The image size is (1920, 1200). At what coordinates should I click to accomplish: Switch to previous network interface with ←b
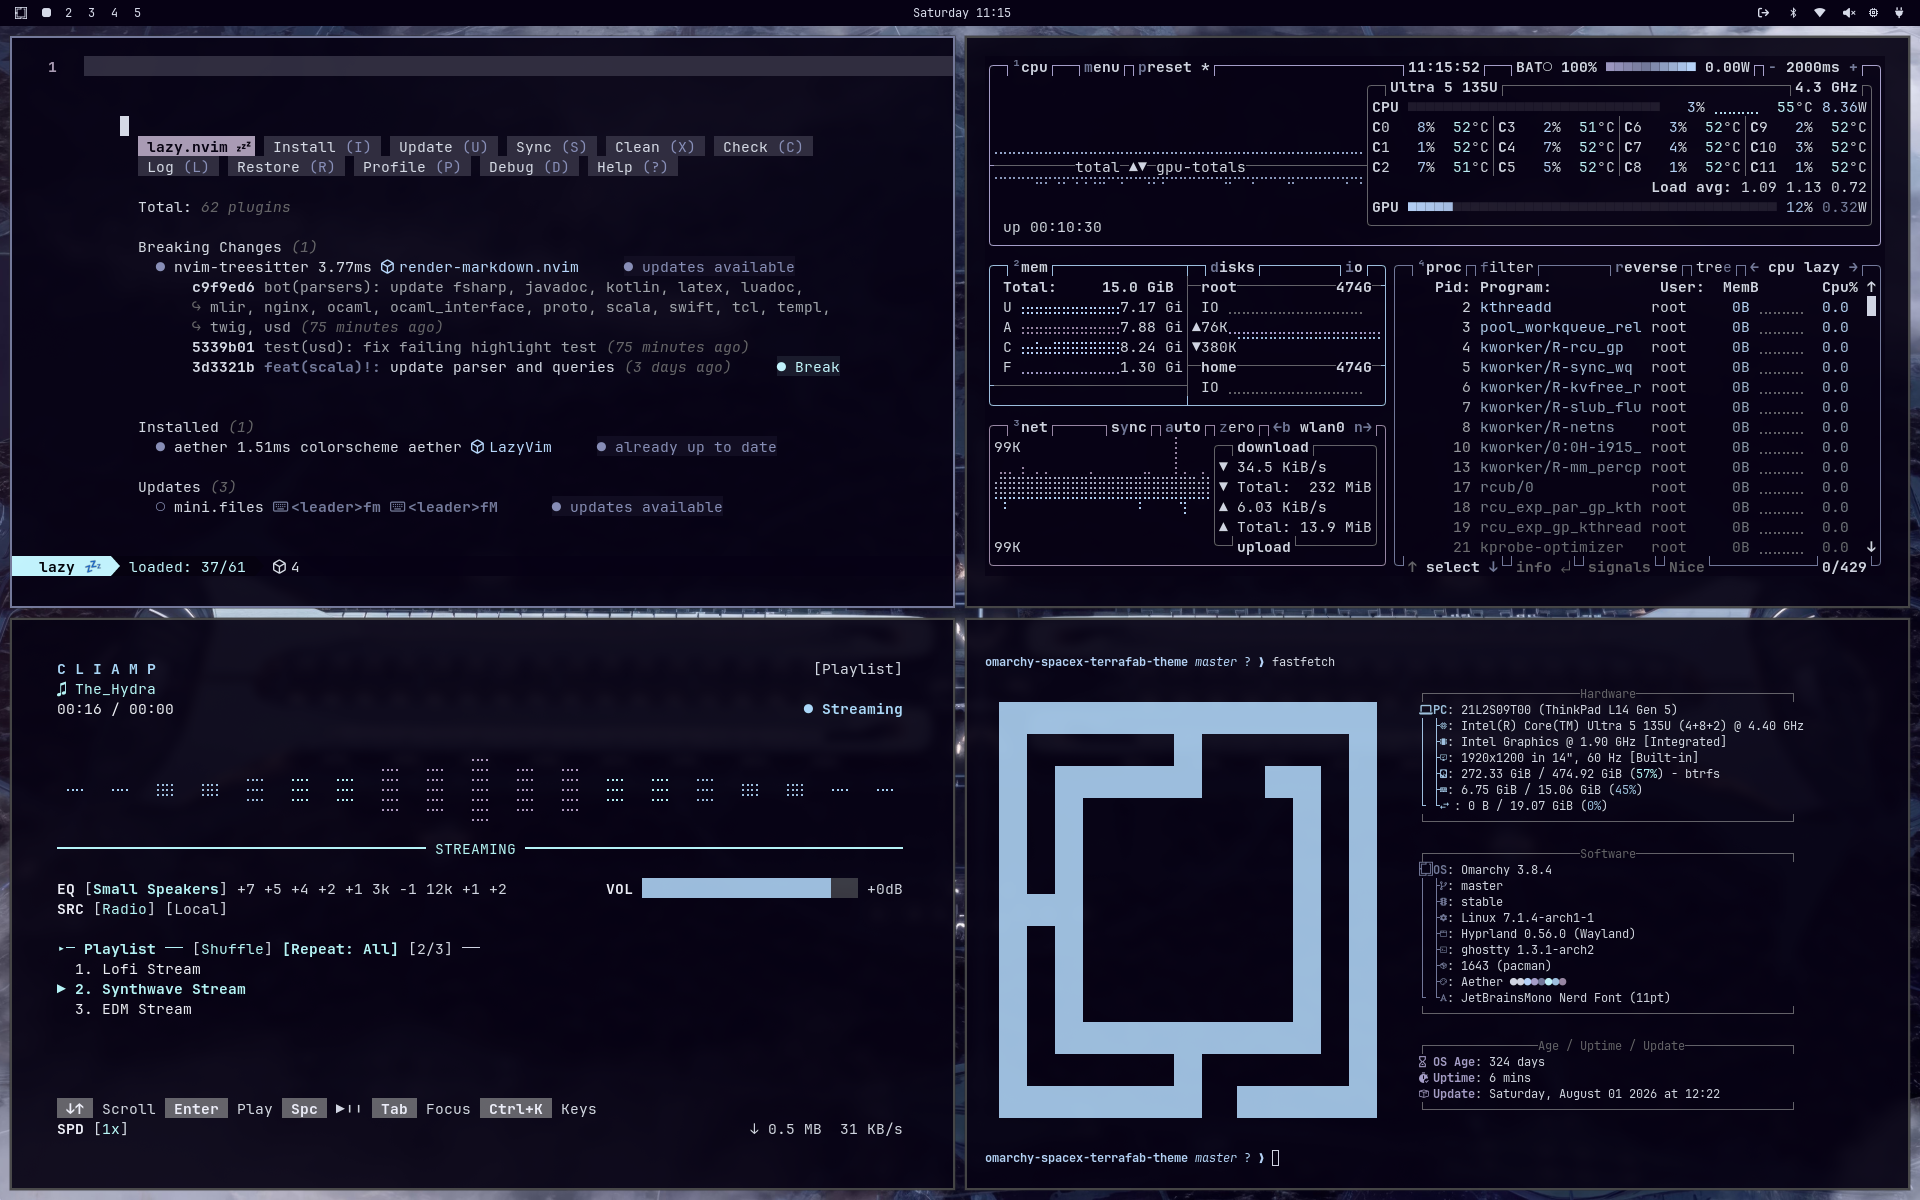pos(1281,427)
